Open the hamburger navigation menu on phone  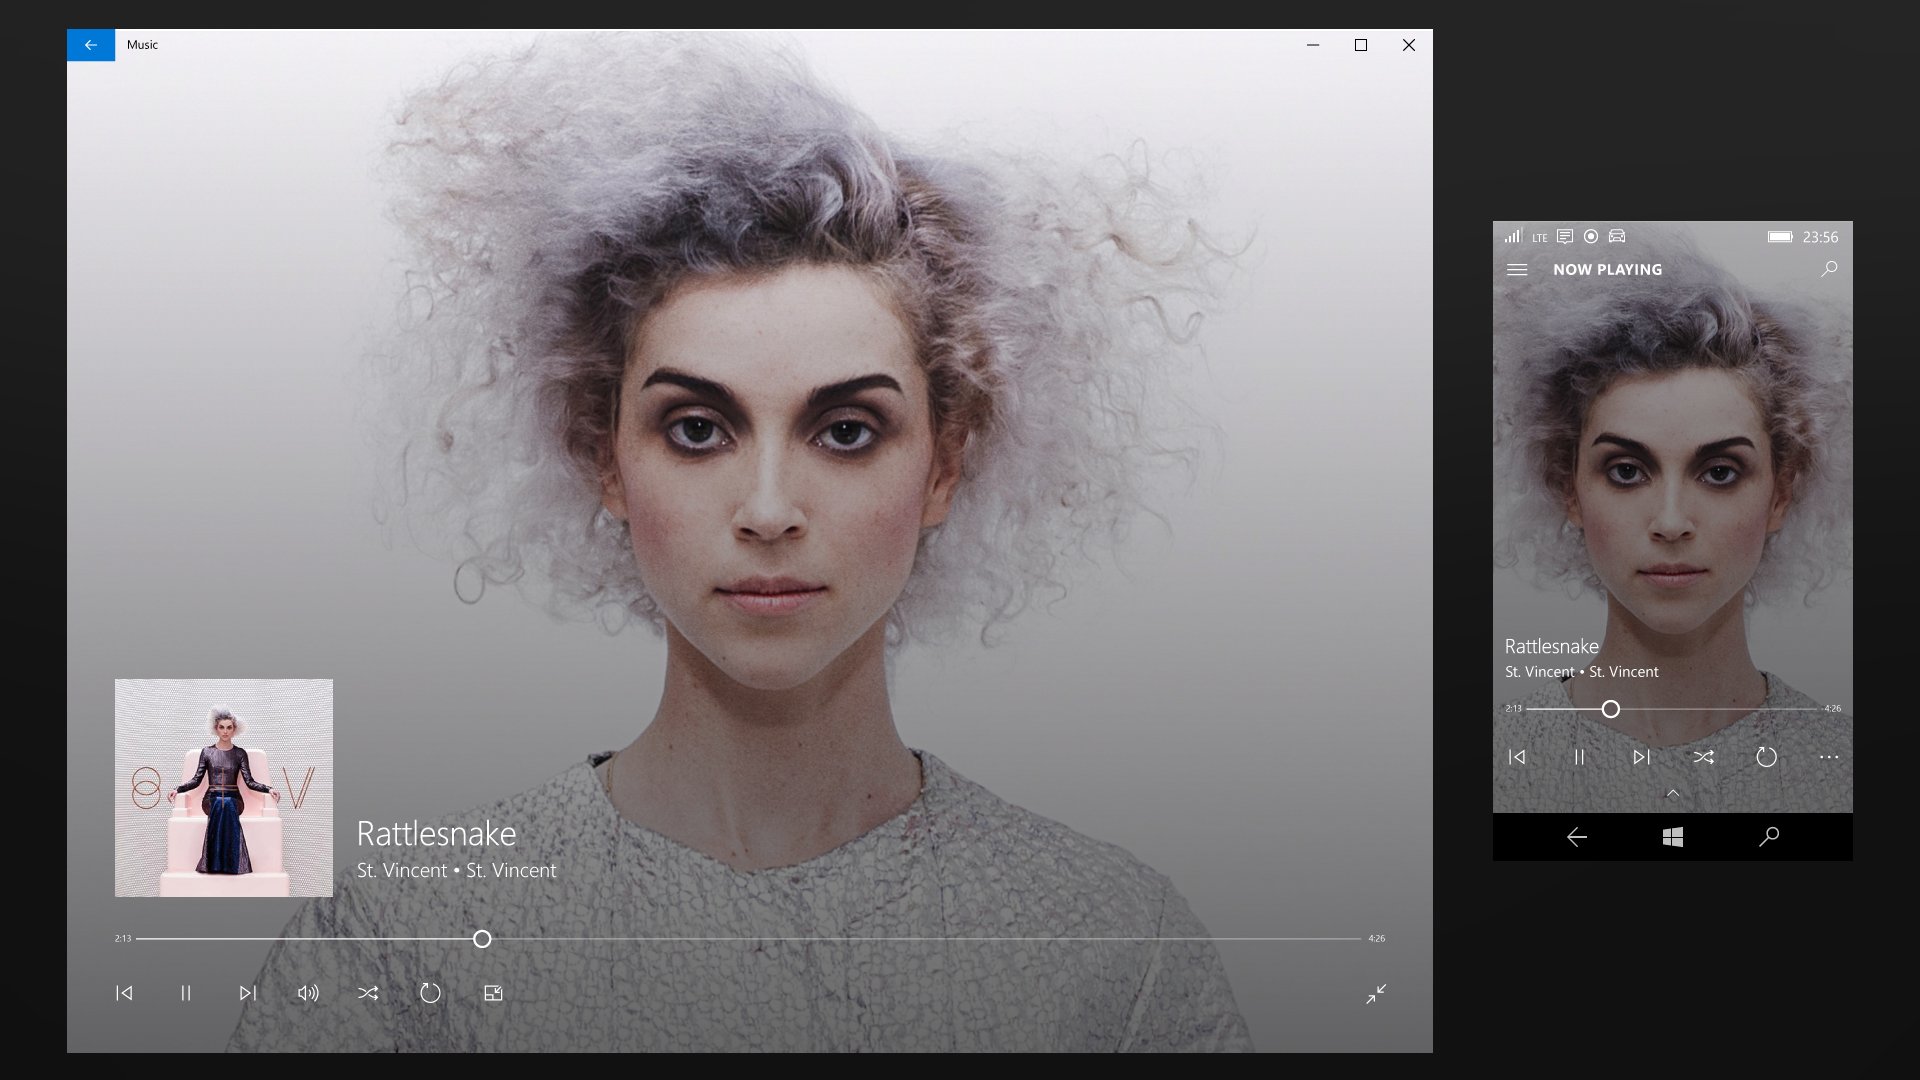(1517, 268)
